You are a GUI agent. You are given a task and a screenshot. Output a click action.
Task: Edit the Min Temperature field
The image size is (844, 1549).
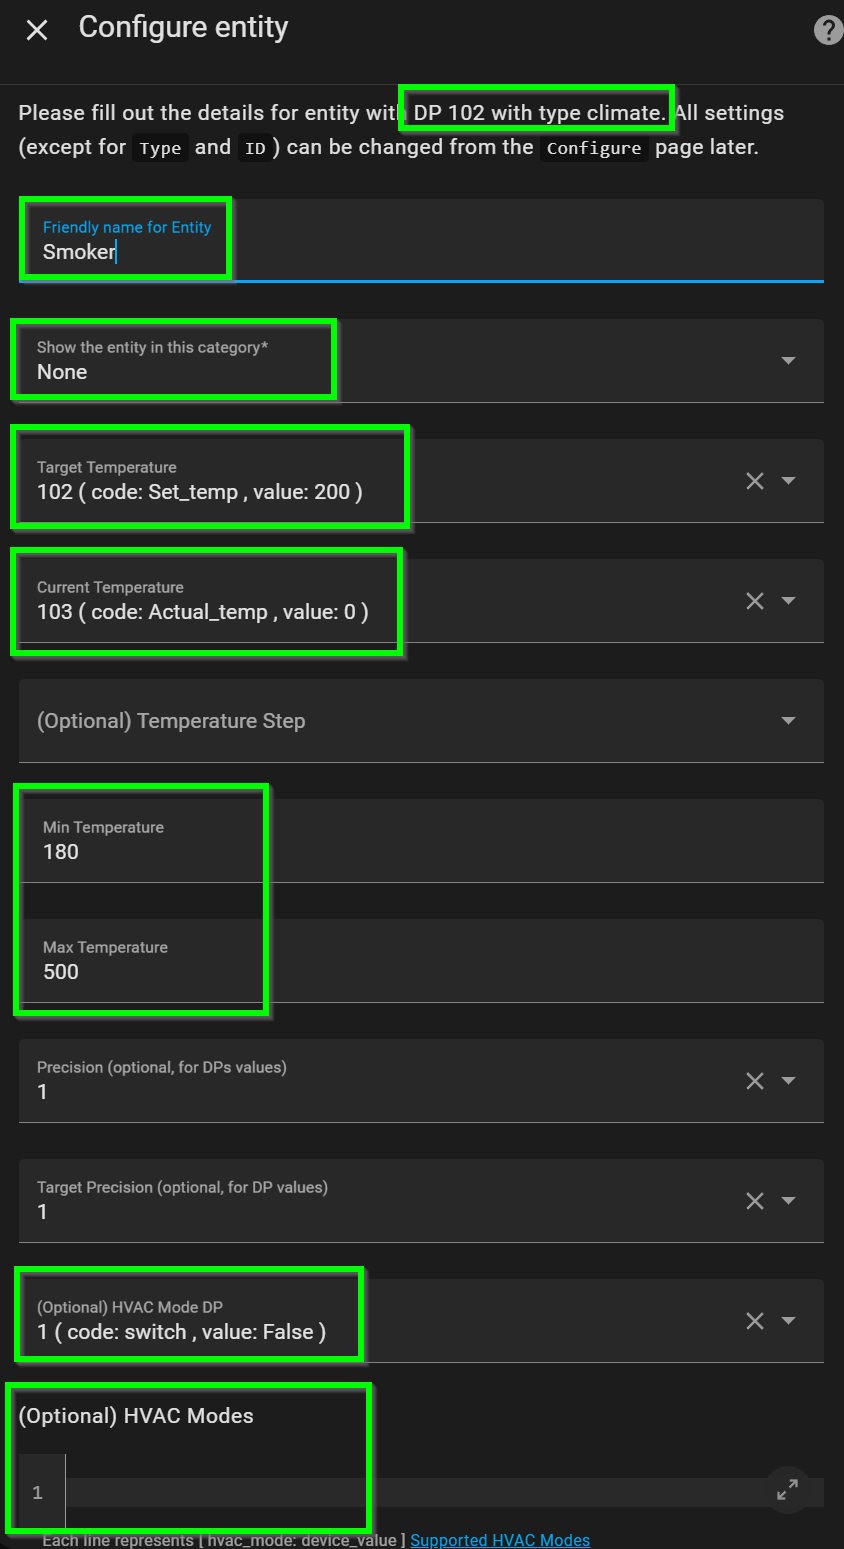(421, 841)
